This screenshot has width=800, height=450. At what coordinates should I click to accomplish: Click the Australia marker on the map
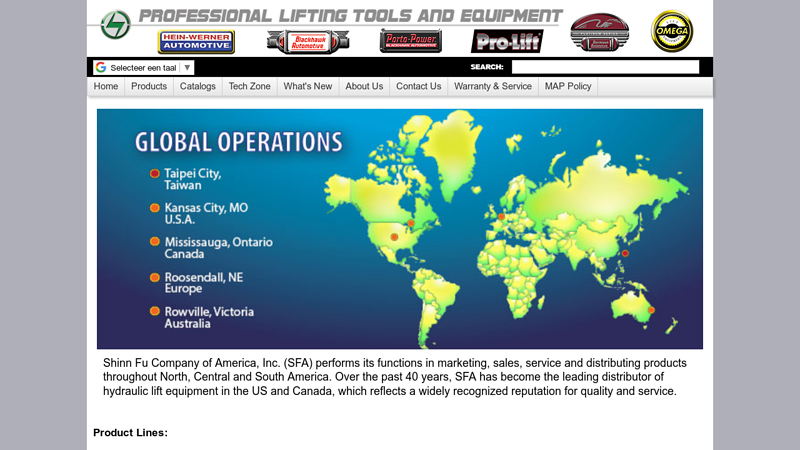point(652,310)
